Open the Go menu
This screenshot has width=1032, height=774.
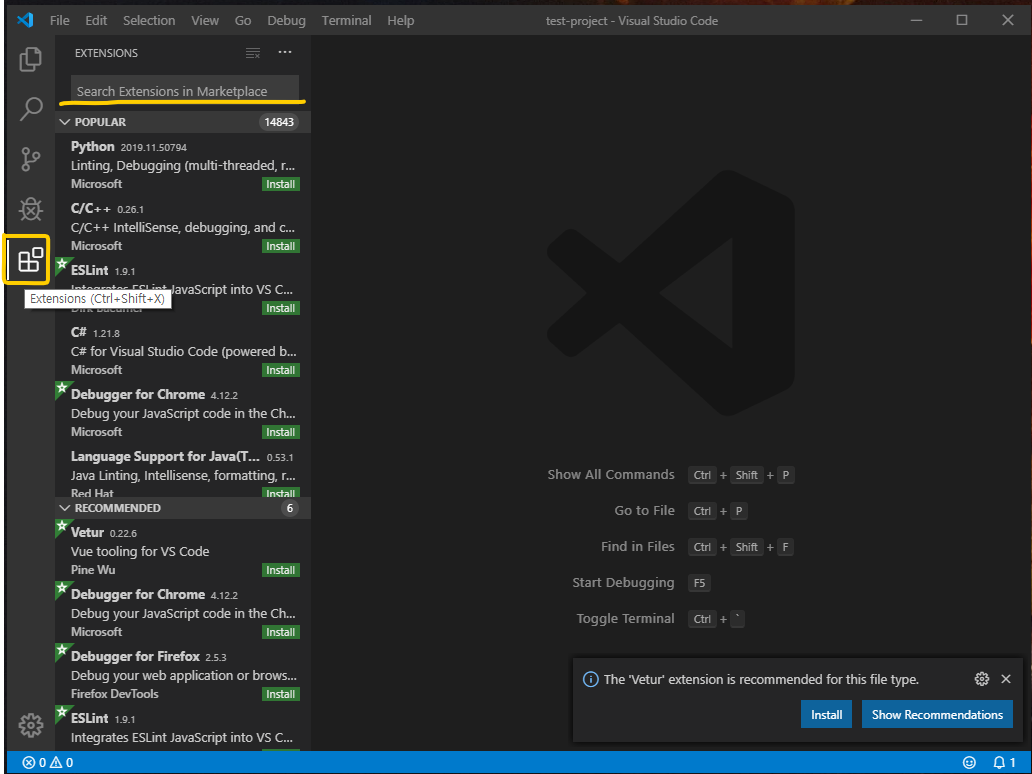(243, 20)
